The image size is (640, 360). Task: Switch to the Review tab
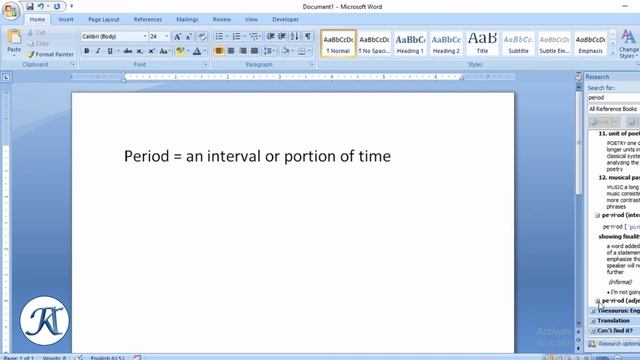[x=222, y=19]
